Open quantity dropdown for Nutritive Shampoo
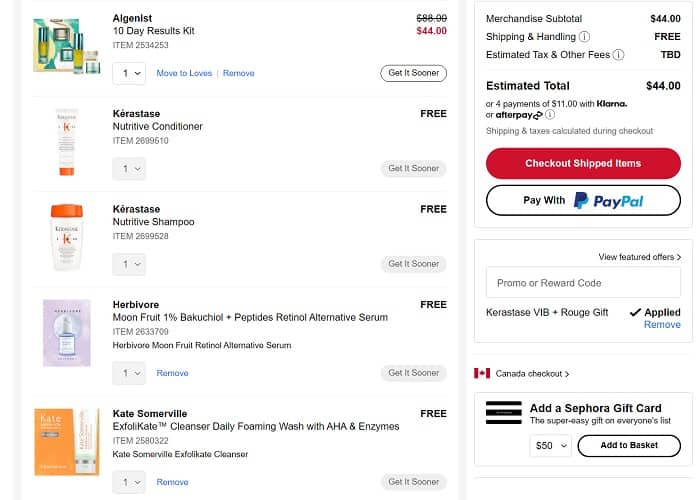This screenshot has width=700, height=500. [129, 264]
